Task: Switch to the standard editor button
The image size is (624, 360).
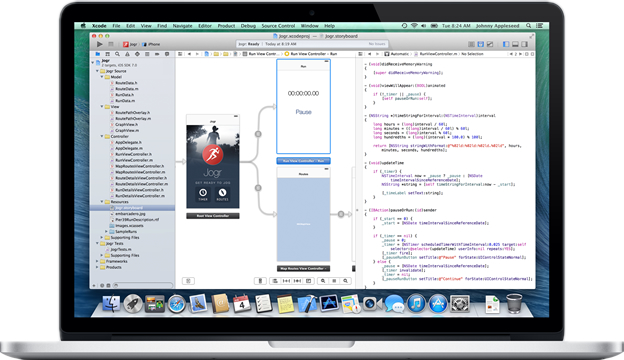Action: tap(472, 44)
